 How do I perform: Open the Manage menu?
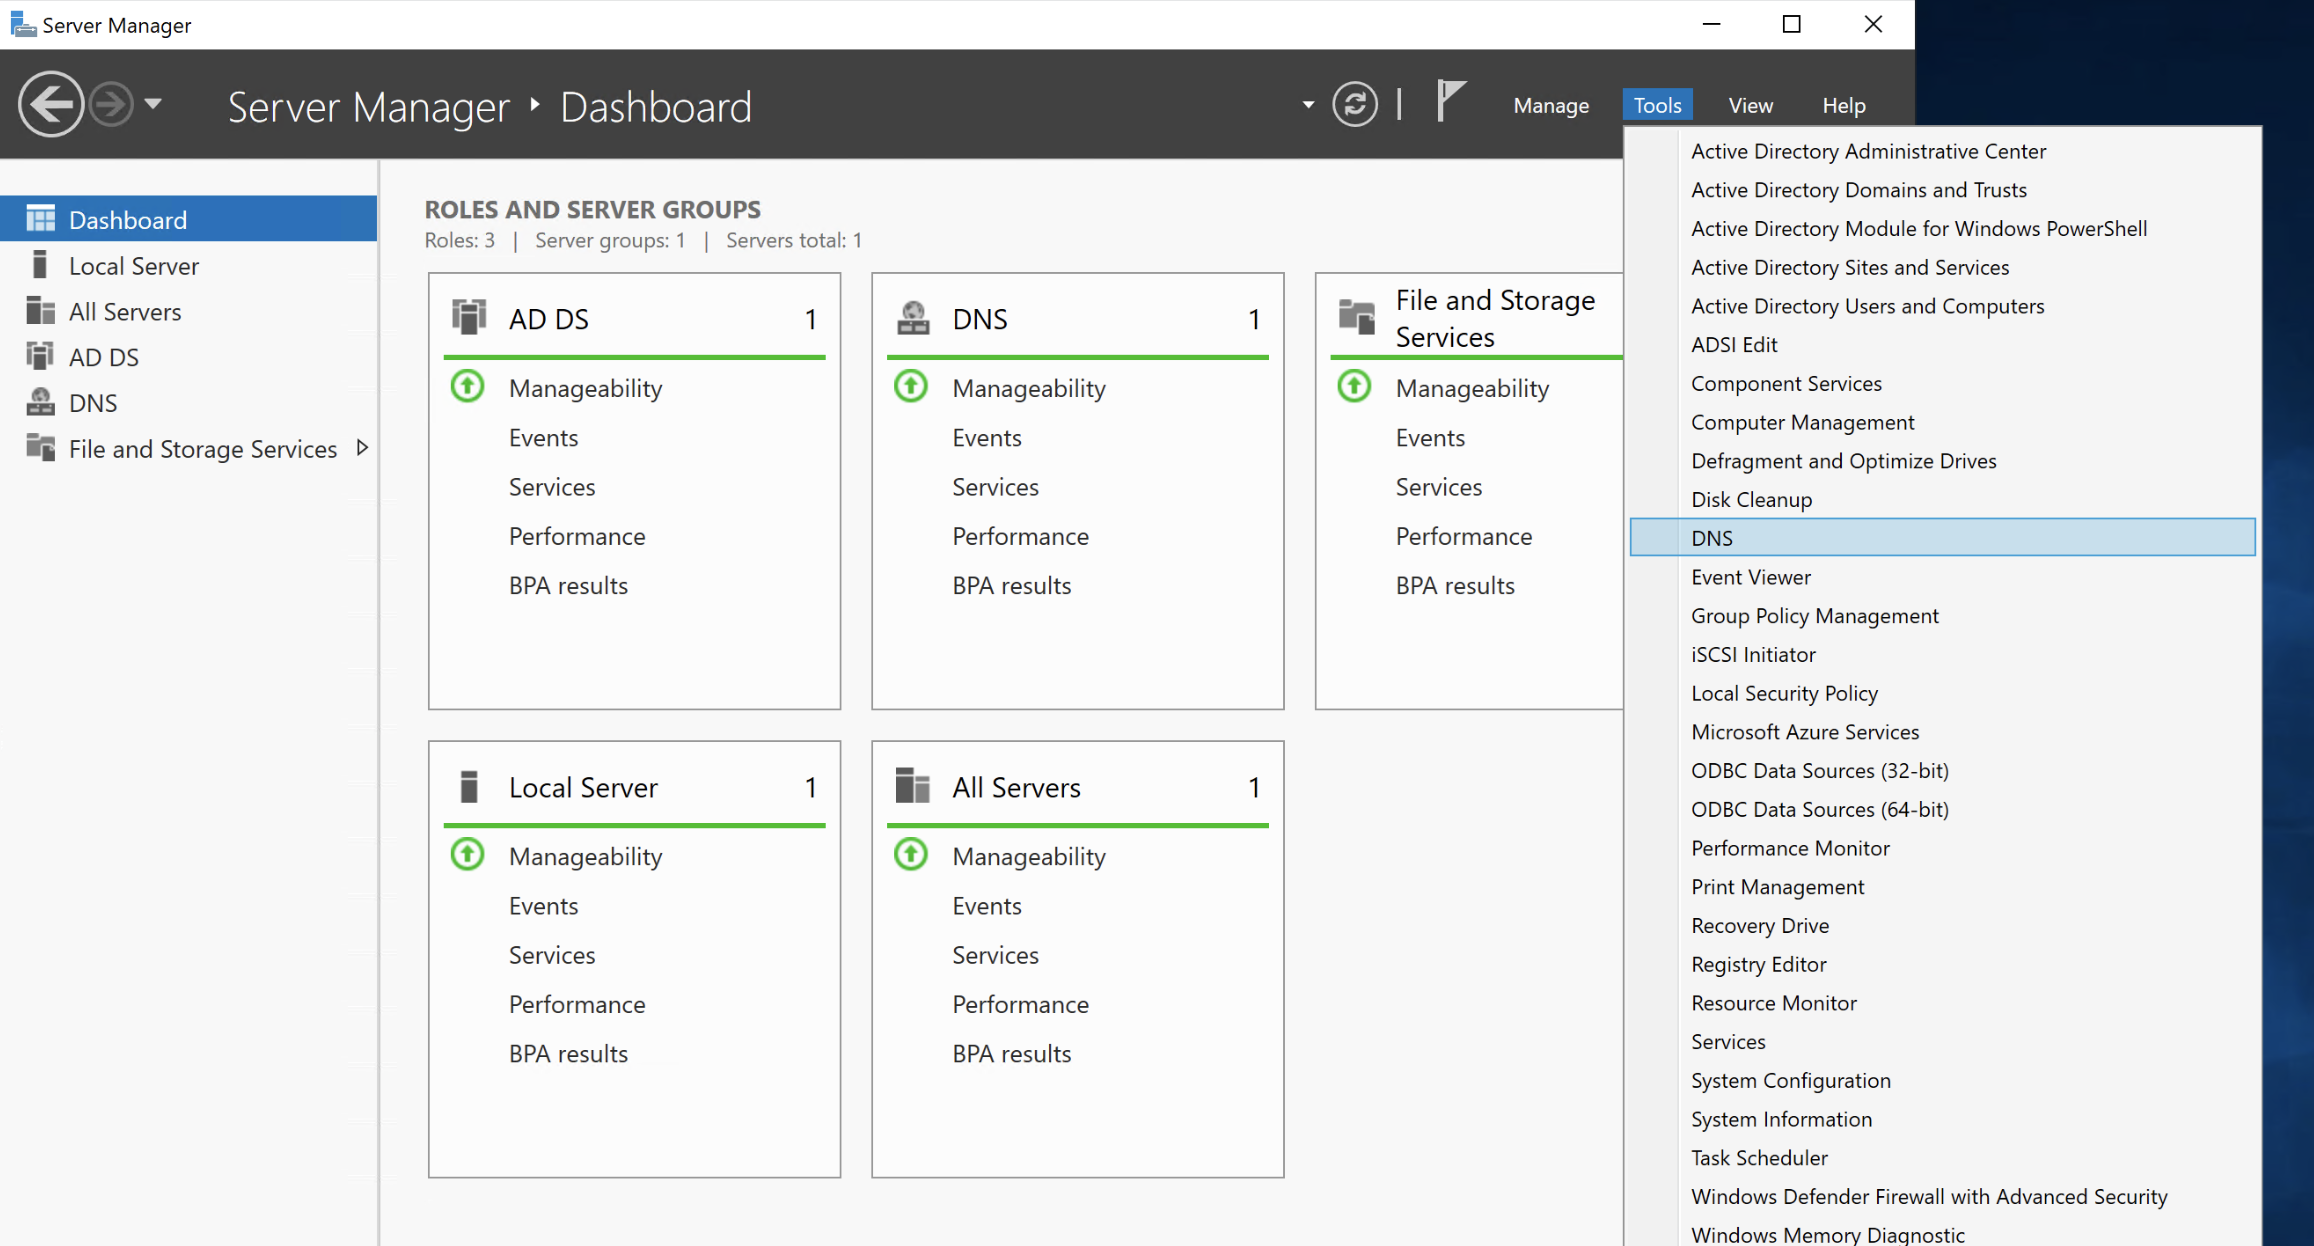point(1550,105)
